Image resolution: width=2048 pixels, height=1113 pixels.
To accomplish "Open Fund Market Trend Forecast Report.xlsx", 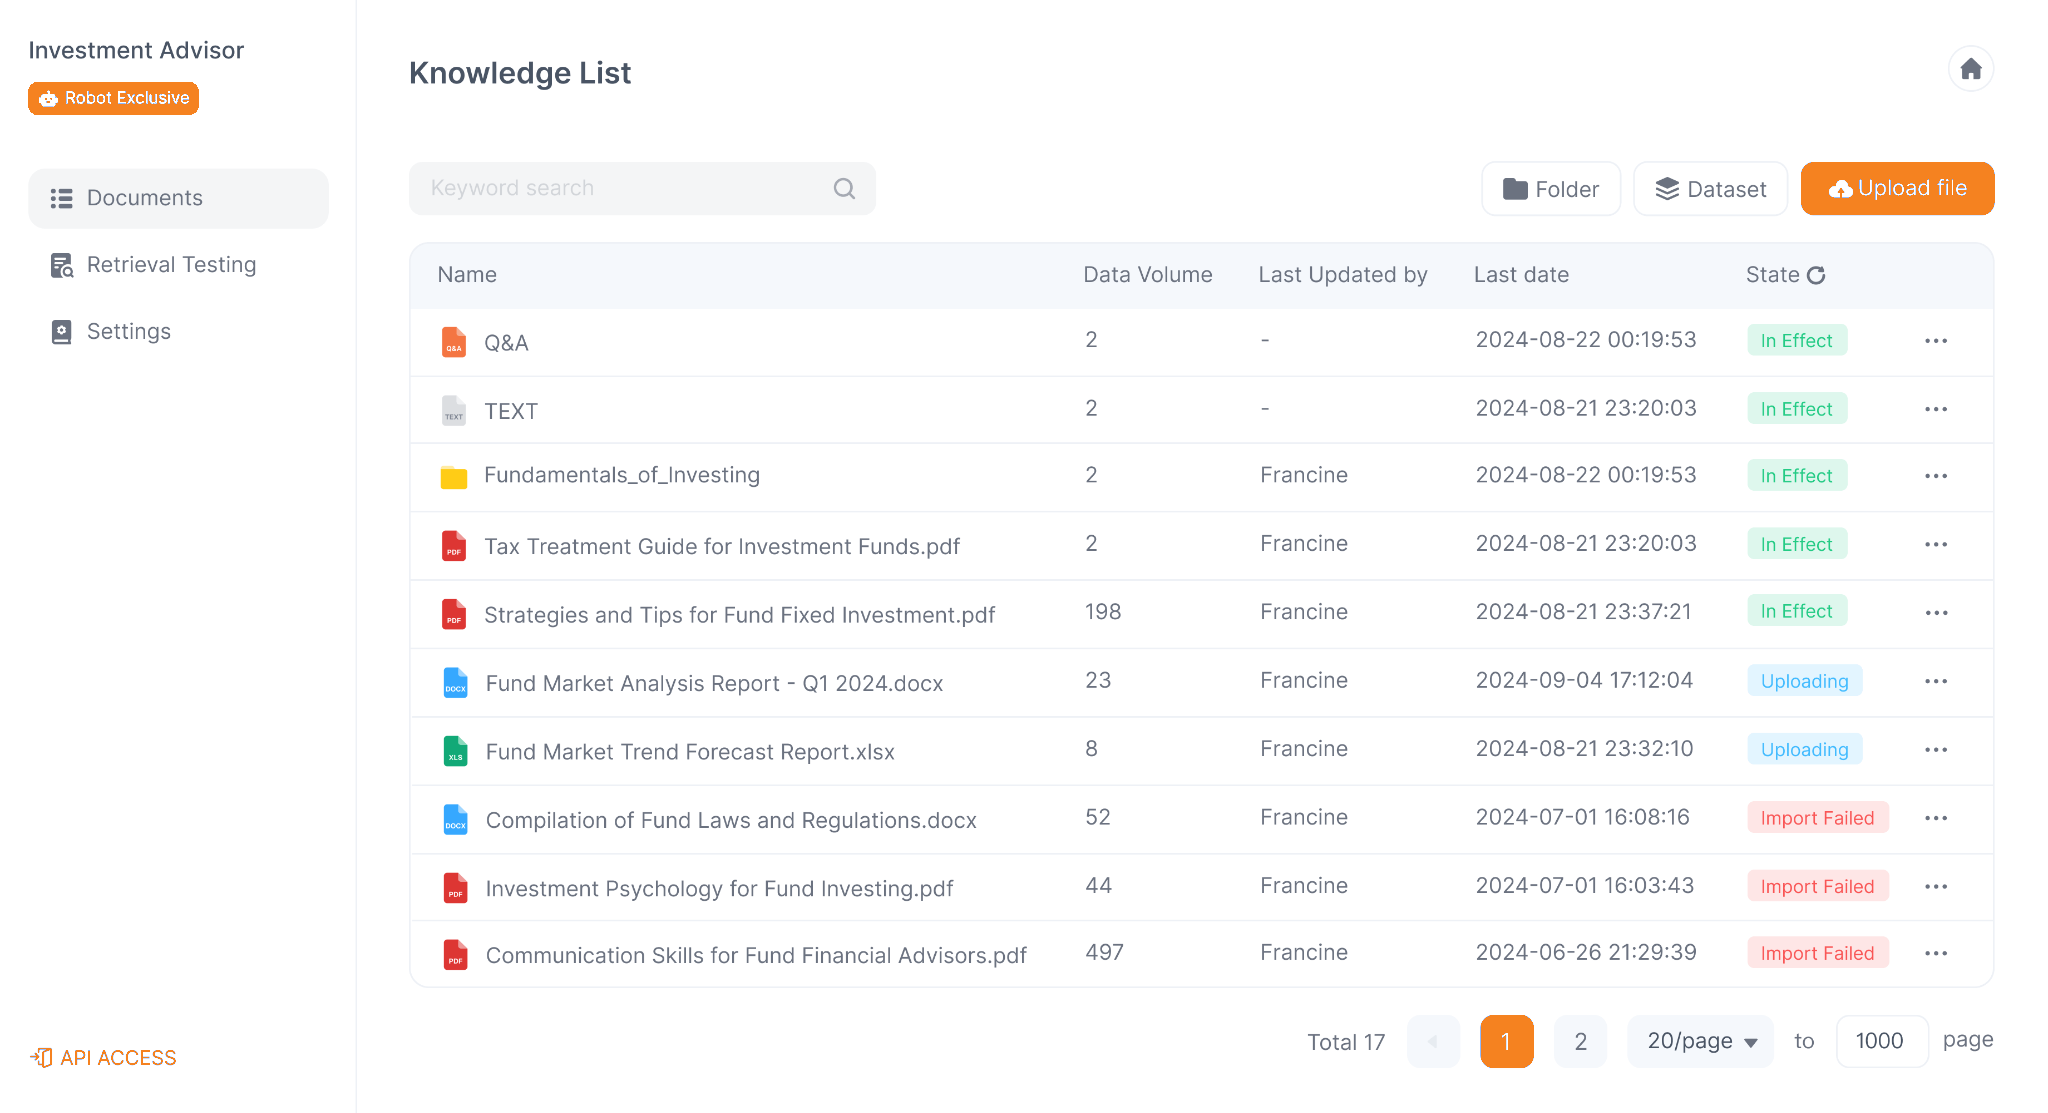I will (690, 752).
